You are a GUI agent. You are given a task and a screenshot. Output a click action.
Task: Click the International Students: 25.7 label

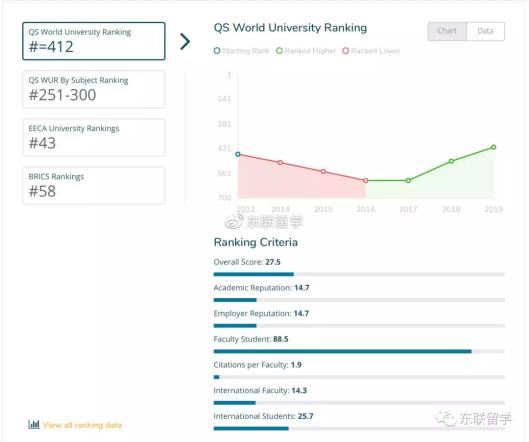[x=263, y=416]
